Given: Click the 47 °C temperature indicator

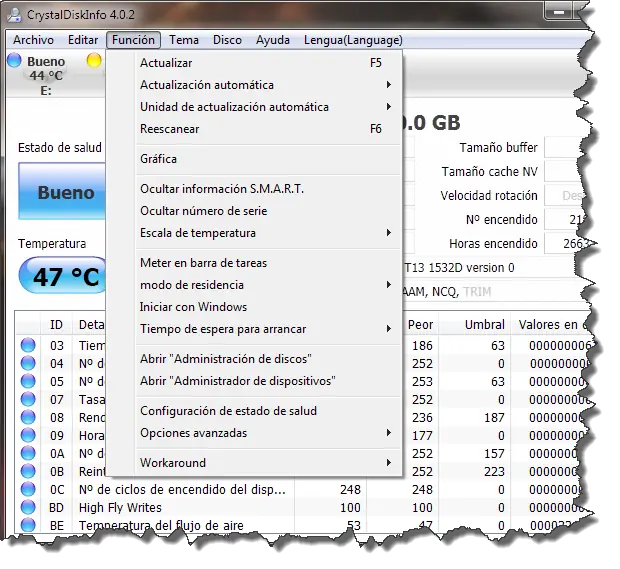Looking at the screenshot, I should (x=63, y=276).
